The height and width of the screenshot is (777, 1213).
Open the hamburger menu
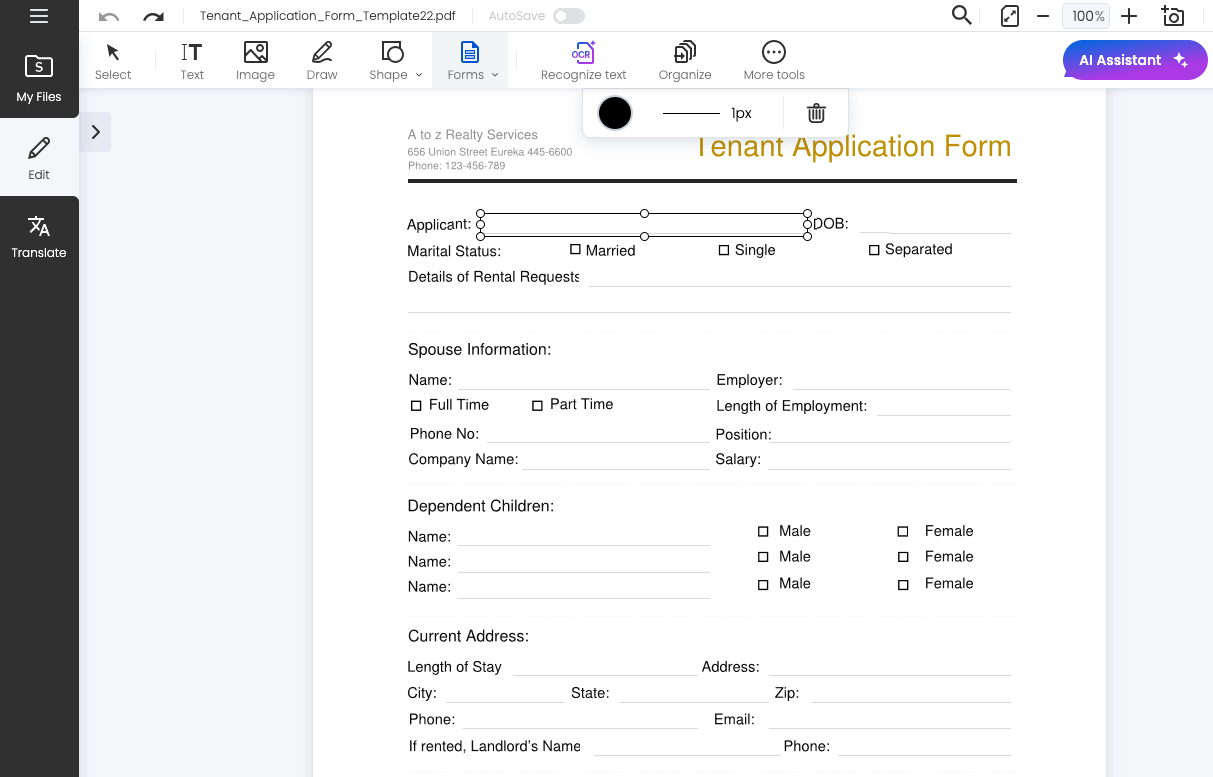point(39,16)
